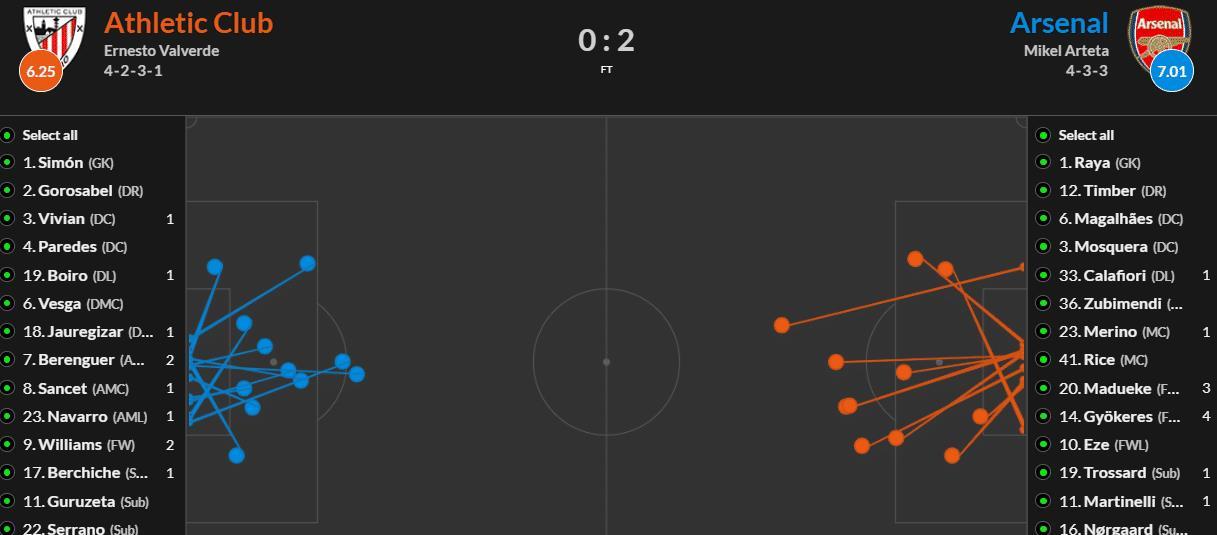This screenshot has height=535, width=1217.
Task: Click manager name Ernesto Valverde
Action: click(x=161, y=51)
